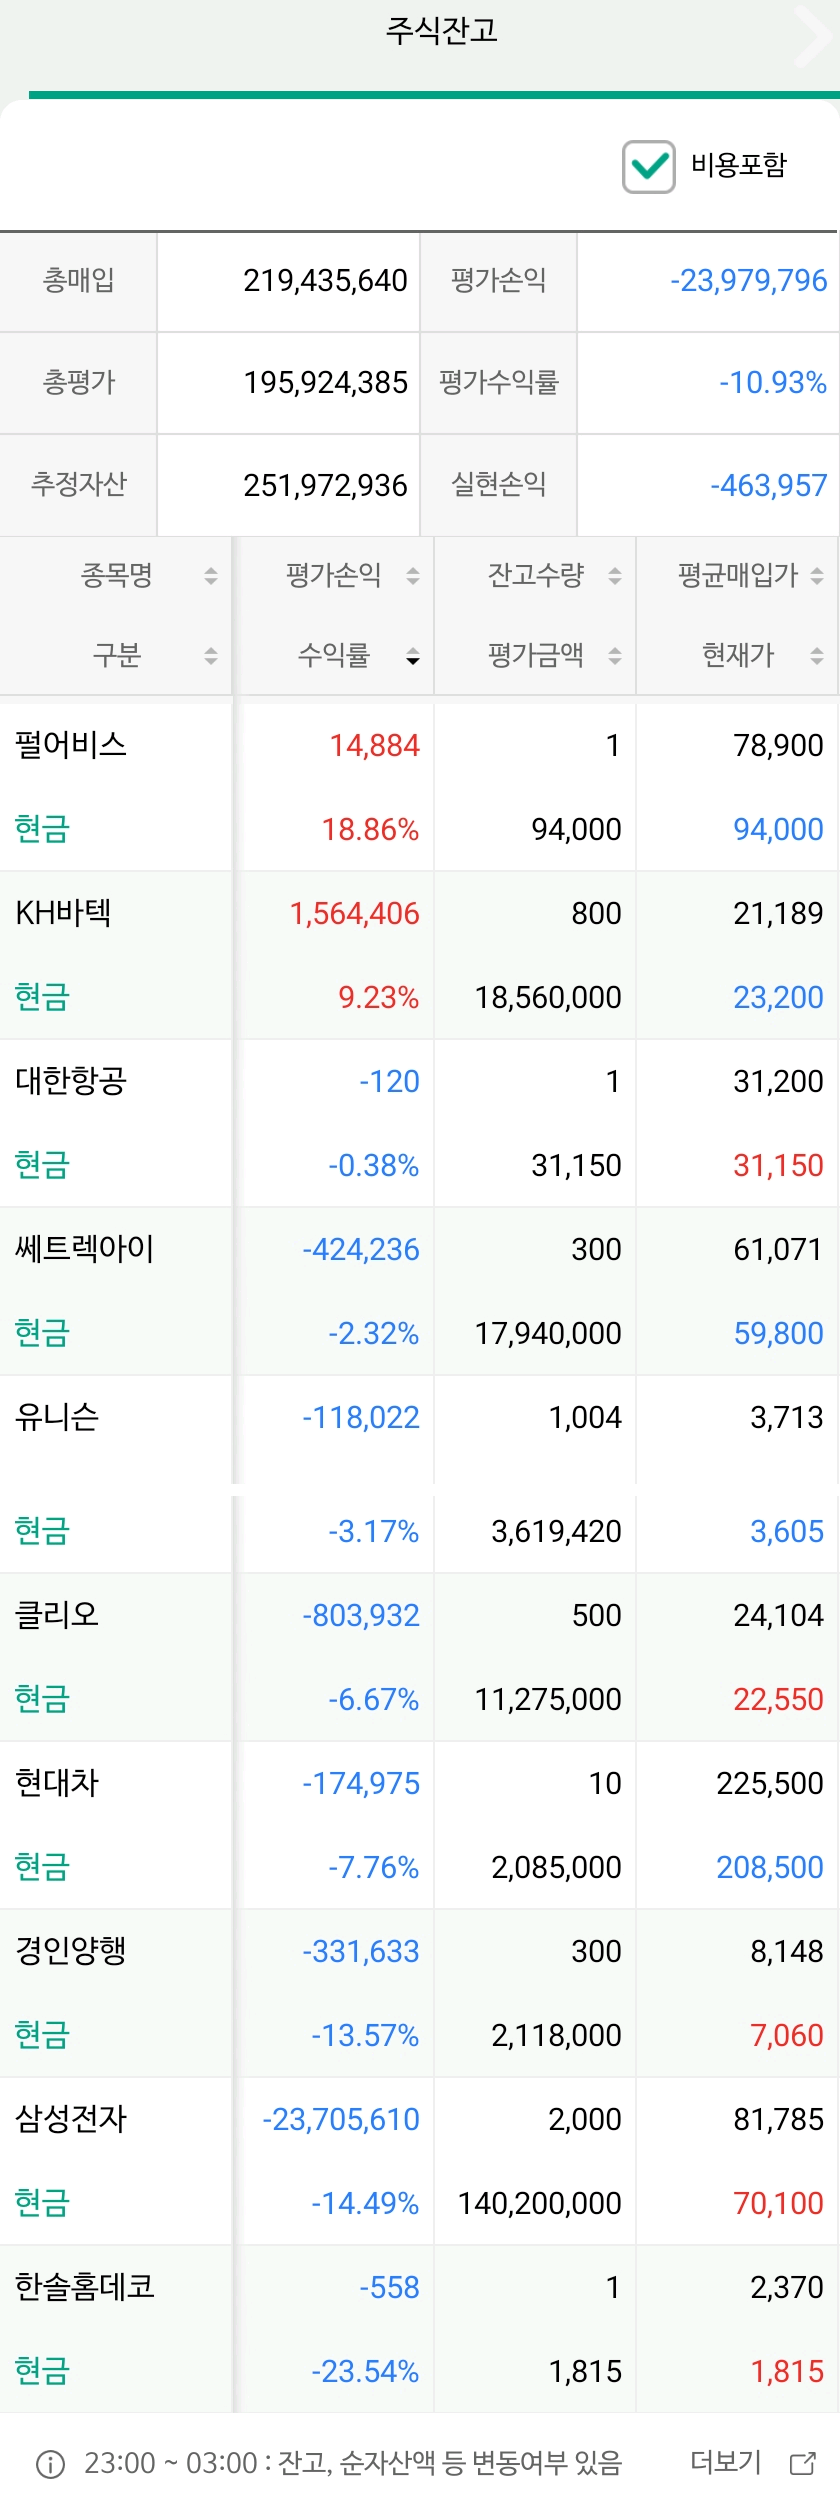This screenshot has width=840, height=2513.
Task: Select the 주식잔고 tab title
Action: pyautogui.click(x=441, y=31)
